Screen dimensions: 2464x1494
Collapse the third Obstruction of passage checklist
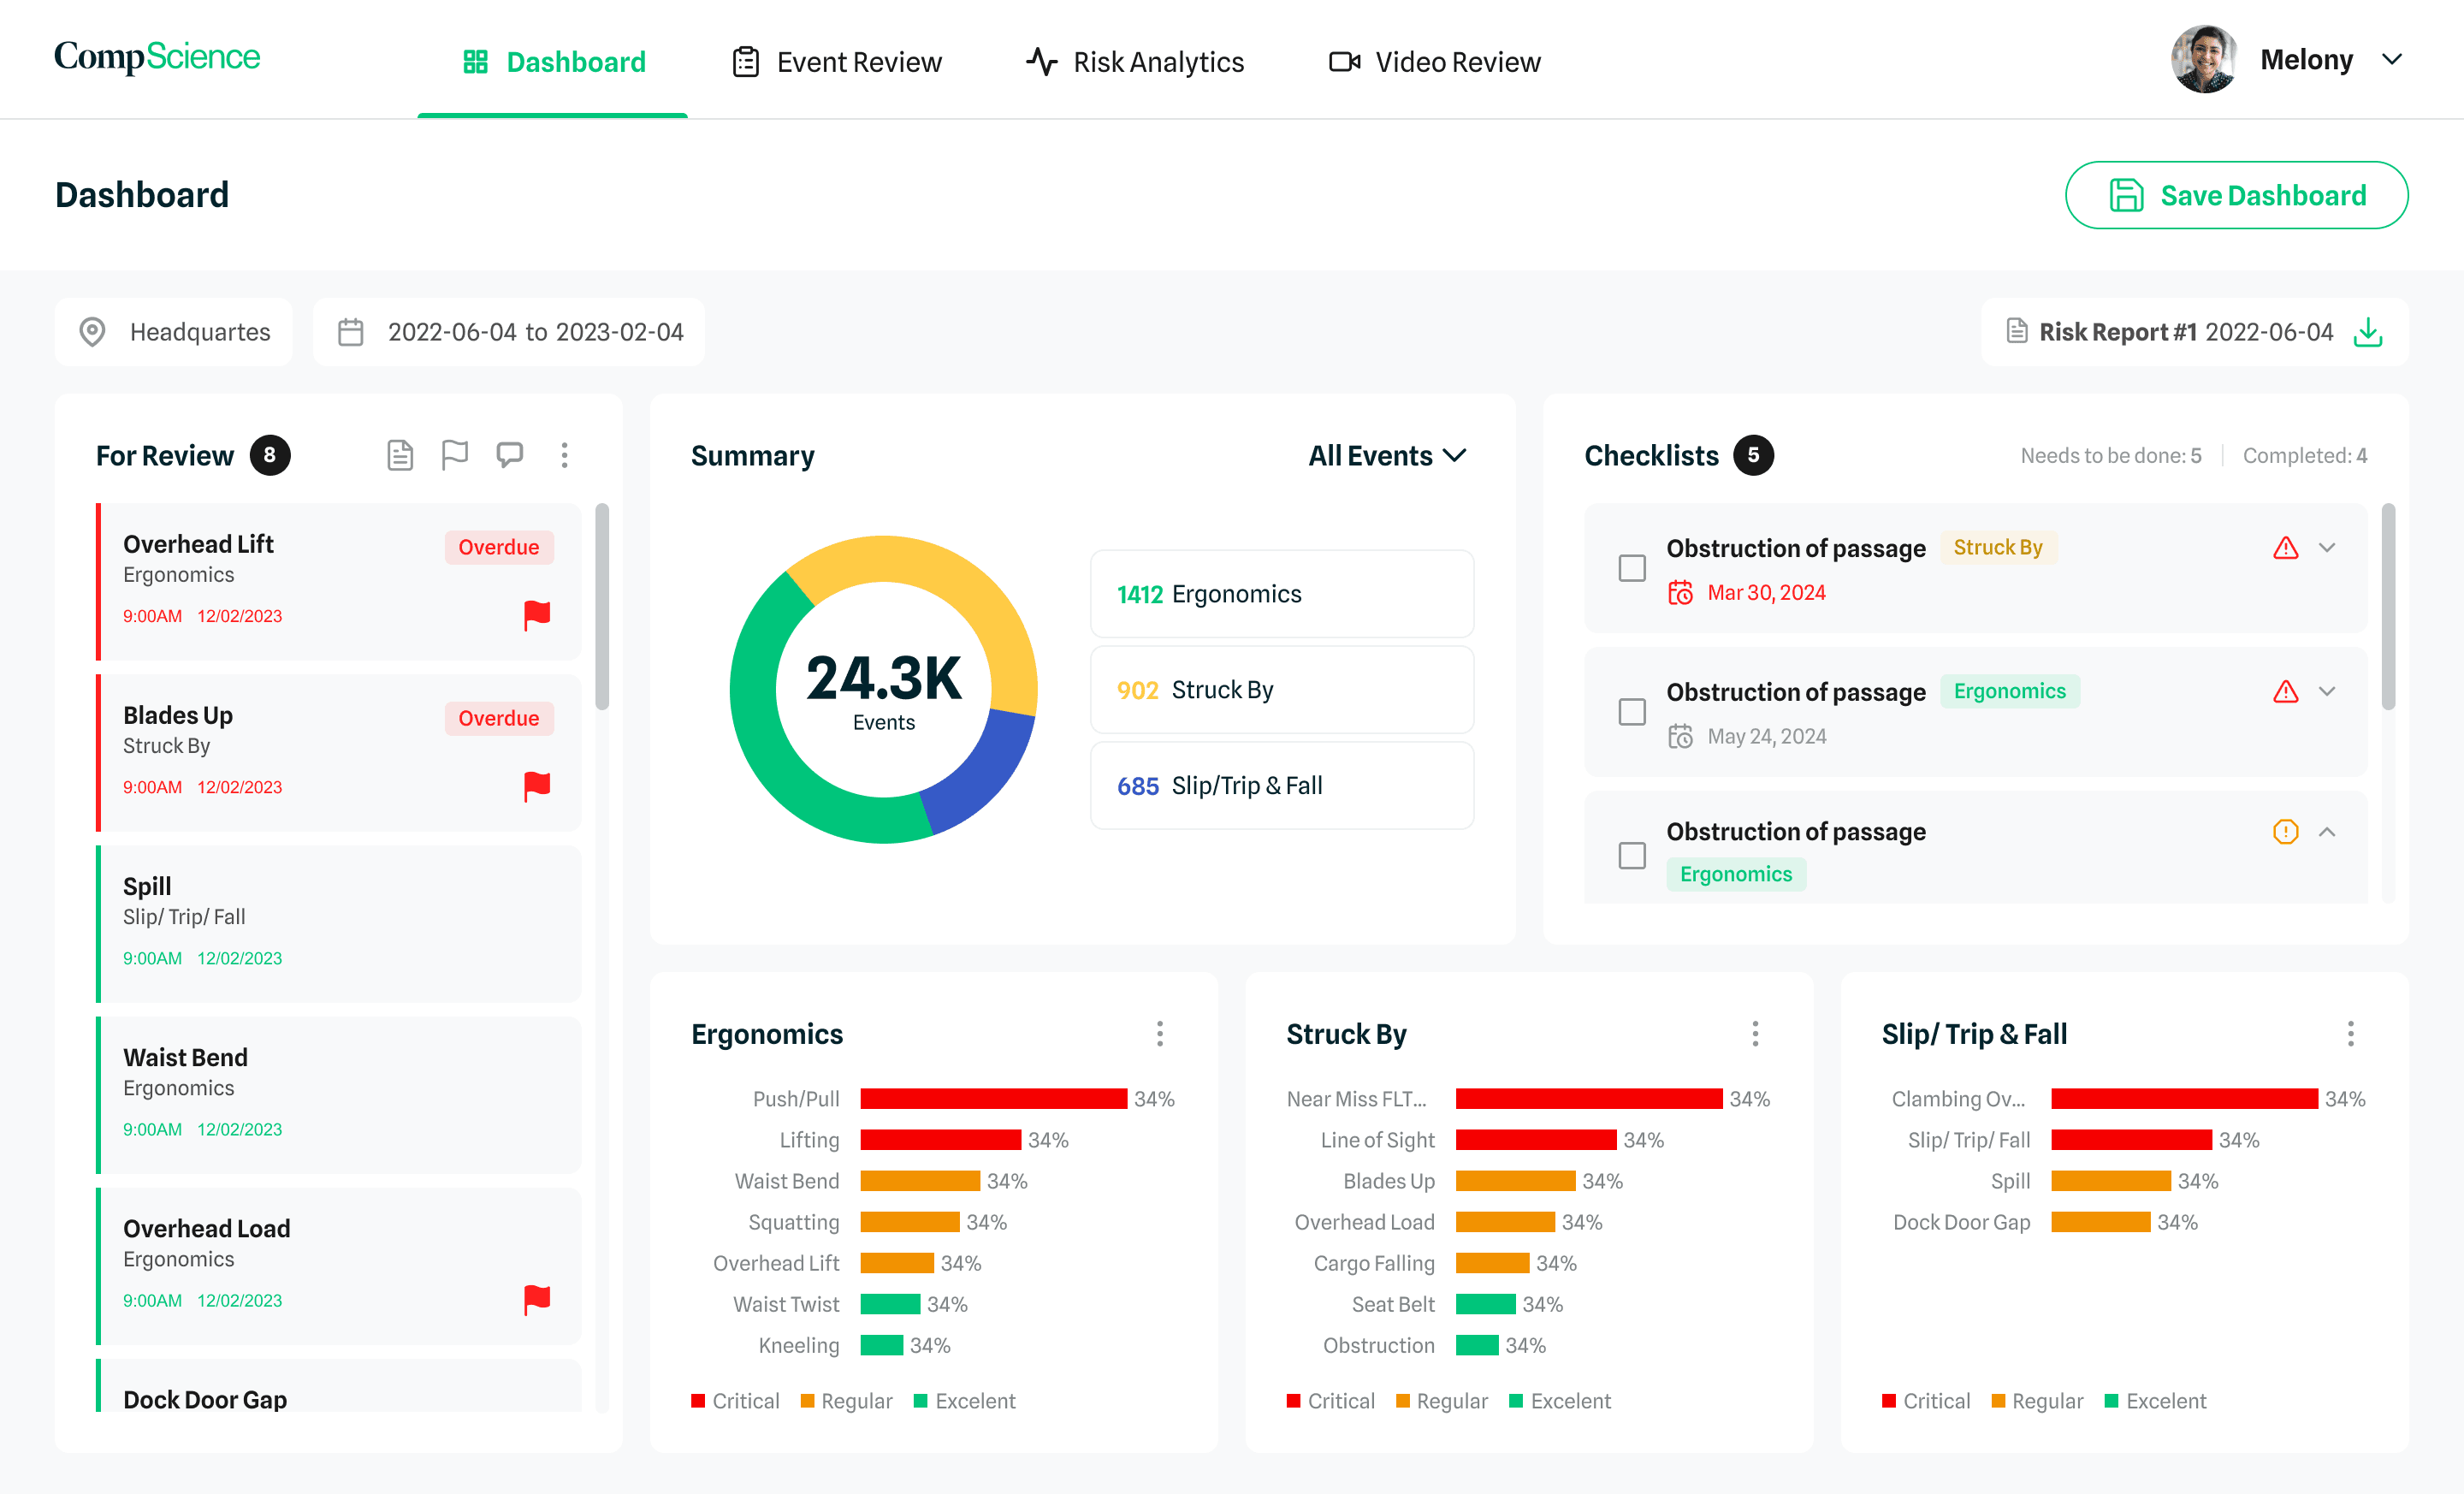[2327, 832]
